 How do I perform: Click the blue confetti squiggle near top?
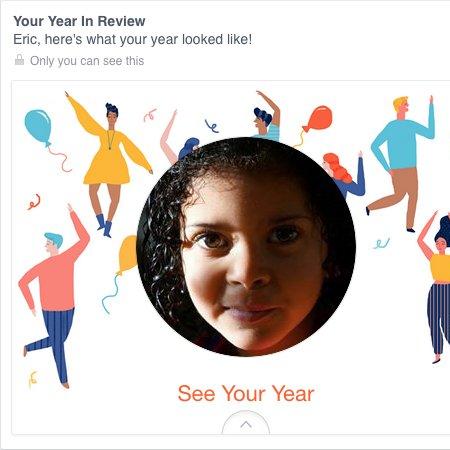click(212, 126)
